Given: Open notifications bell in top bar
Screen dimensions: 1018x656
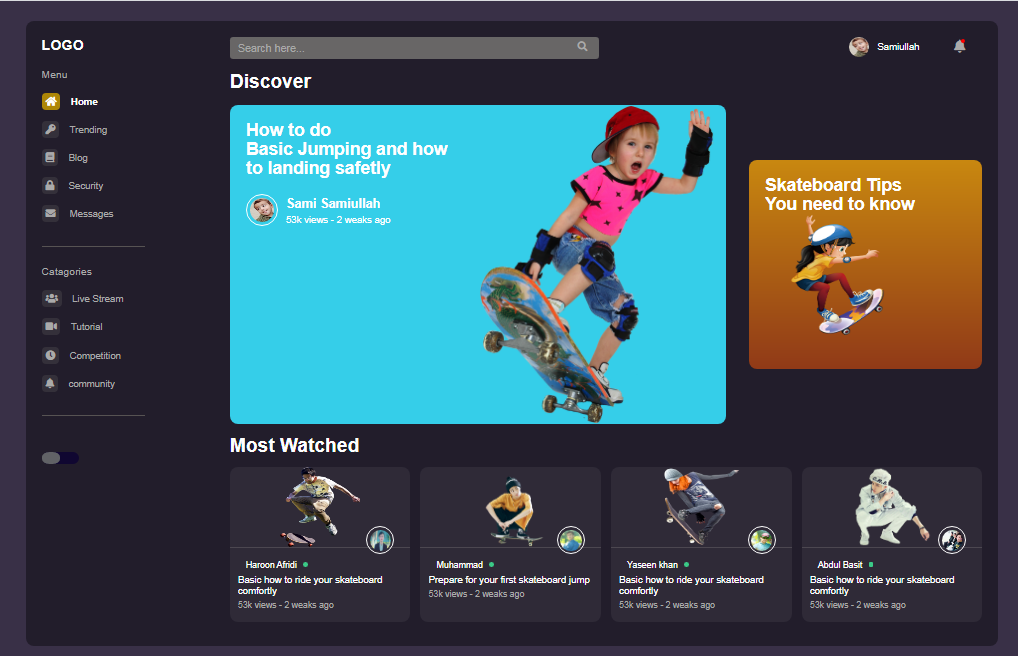Looking at the screenshot, I should (960, 47).
